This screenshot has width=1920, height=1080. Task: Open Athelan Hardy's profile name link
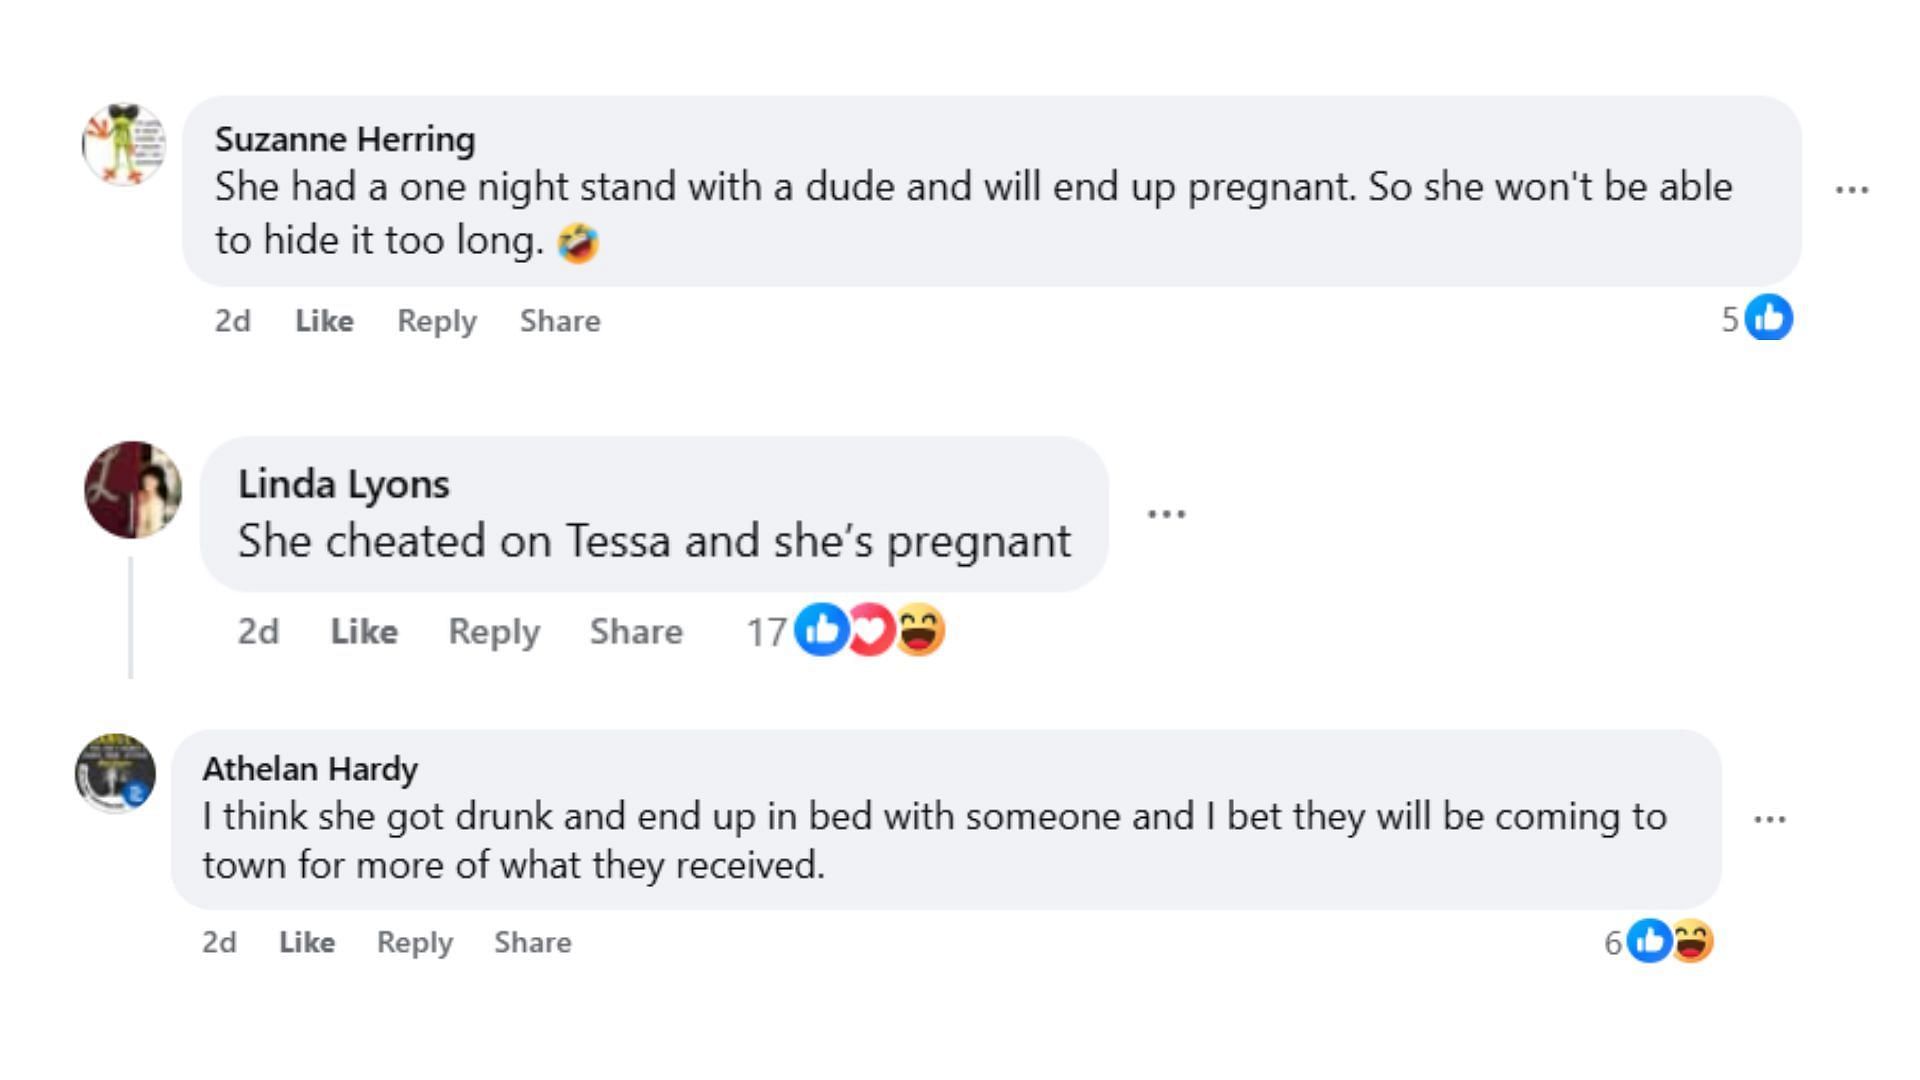pyautogui.click(x=310, y=769)
